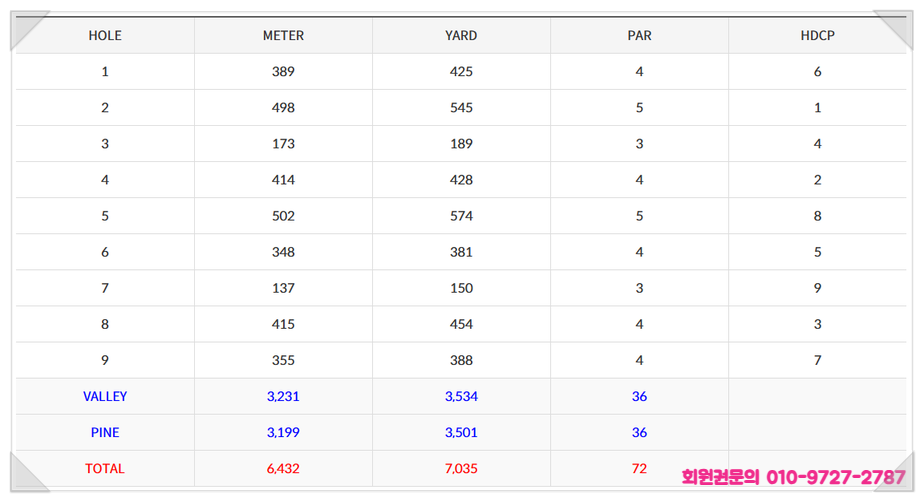This screenshot has width=924, height=502.
Task: Click the 388 yard cell
Action: click(x=461, y=360)
